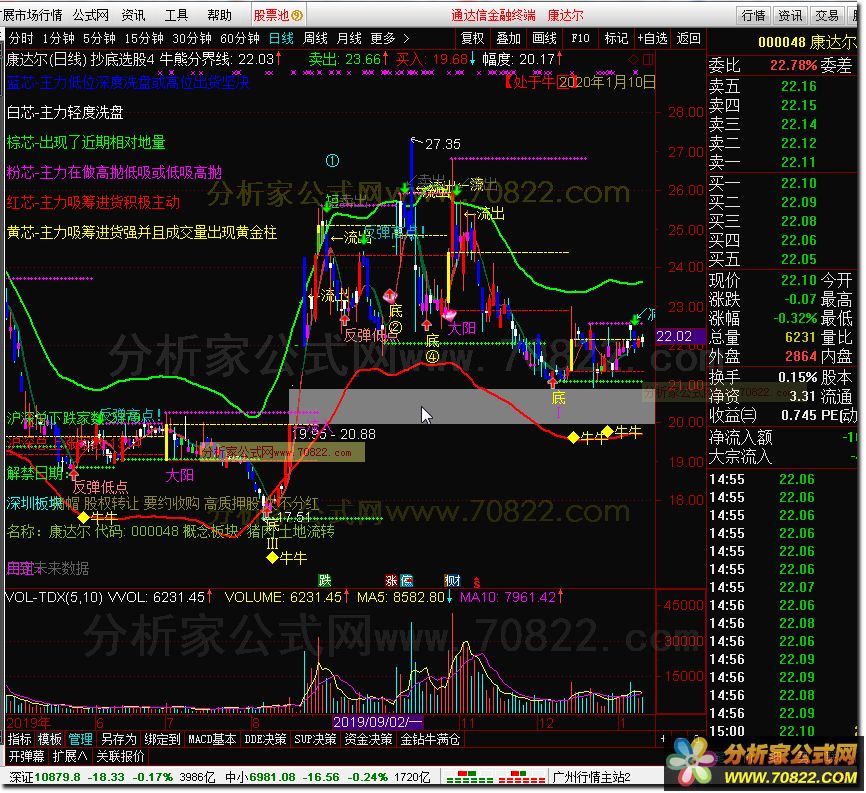Add stock via +自选 button

pos(652,38)
